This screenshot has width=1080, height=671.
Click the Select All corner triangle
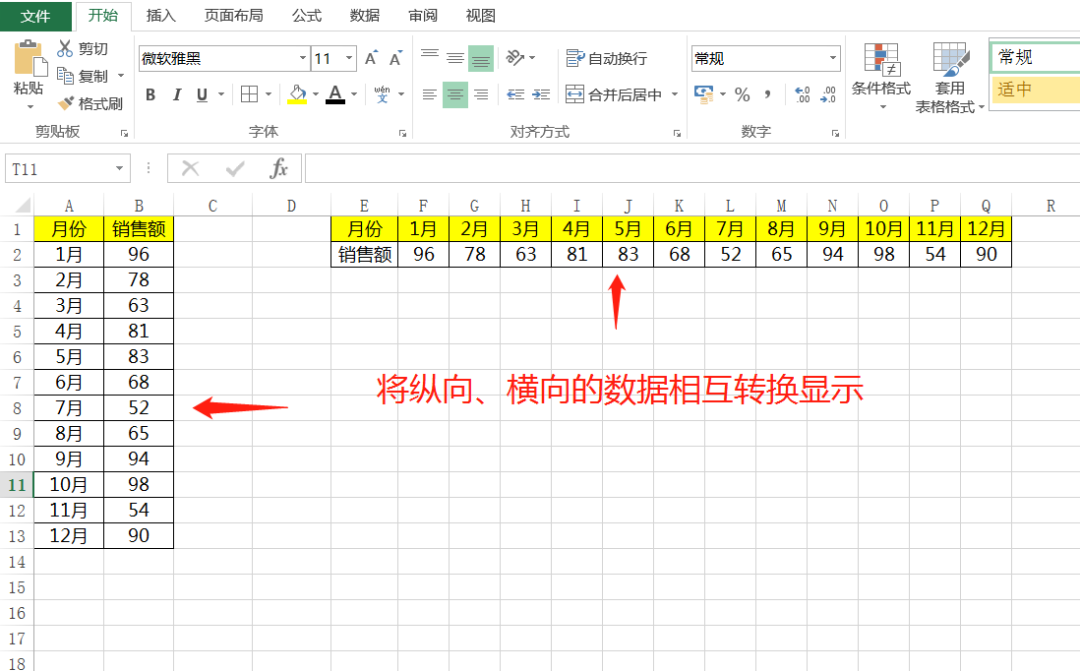coord(23,205)
